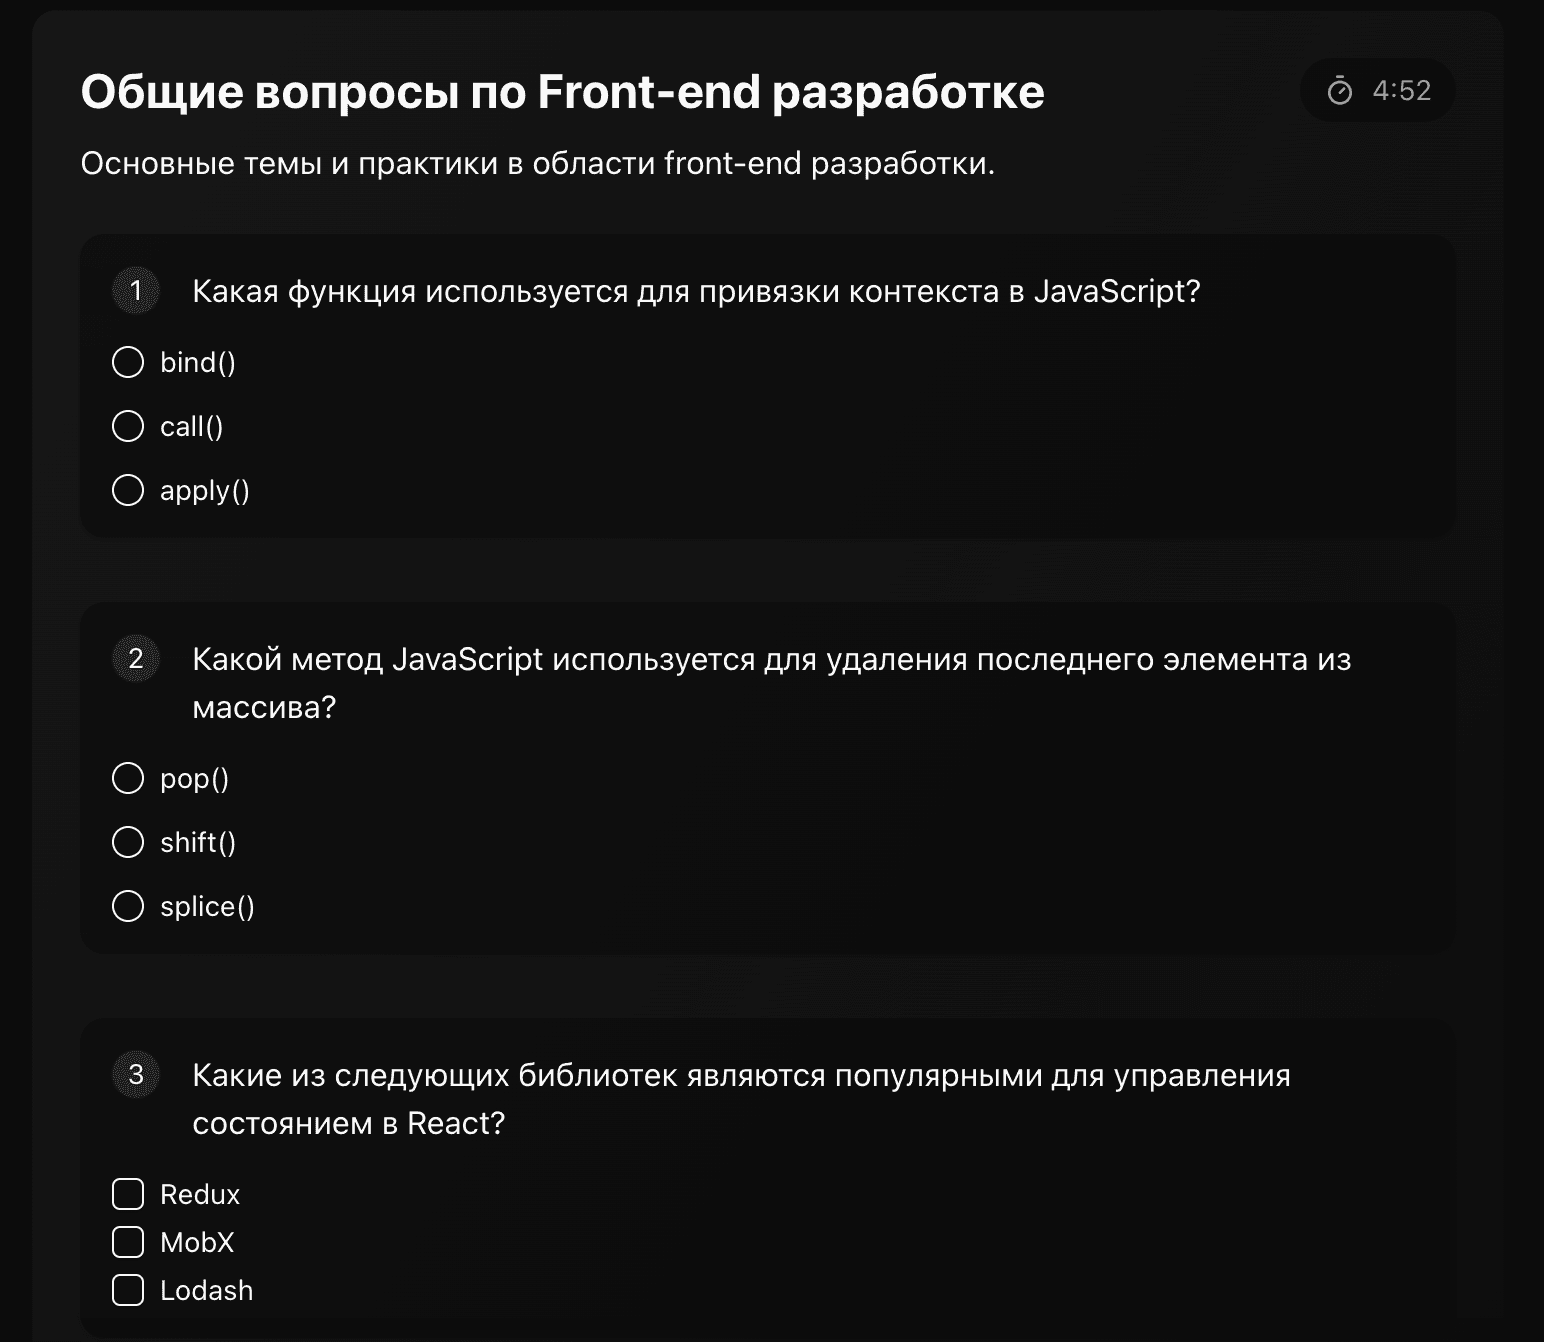
Task: Click the question 1 number badge
Action: 135,291
